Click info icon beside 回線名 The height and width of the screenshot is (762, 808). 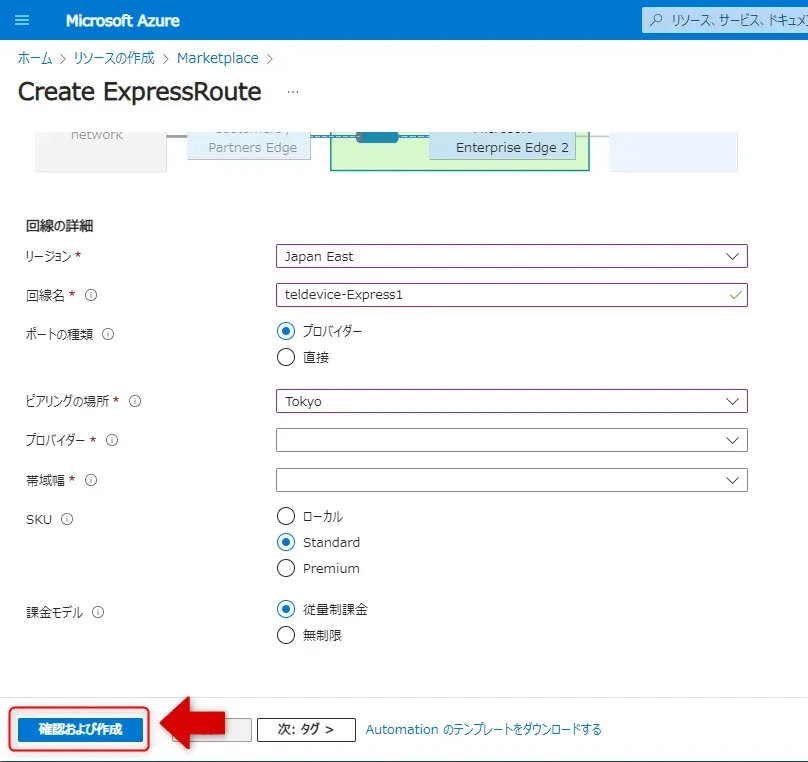tap(91, 295)
